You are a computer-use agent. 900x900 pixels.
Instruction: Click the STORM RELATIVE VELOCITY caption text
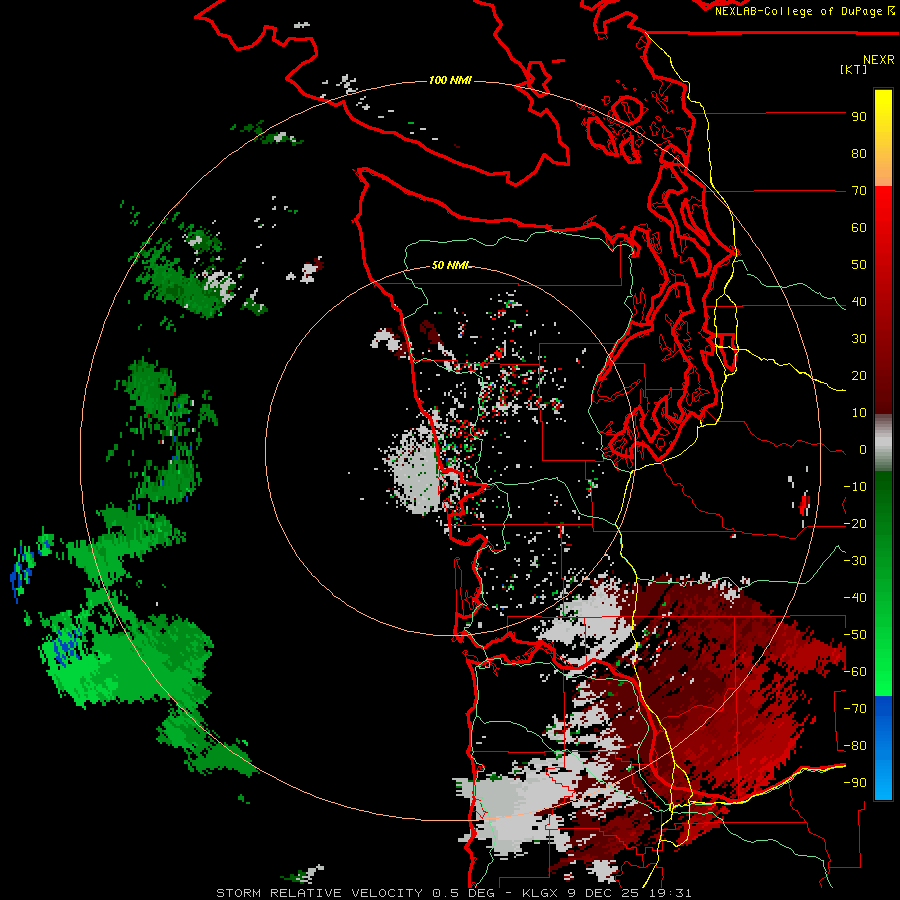click(x=319, y=893)
